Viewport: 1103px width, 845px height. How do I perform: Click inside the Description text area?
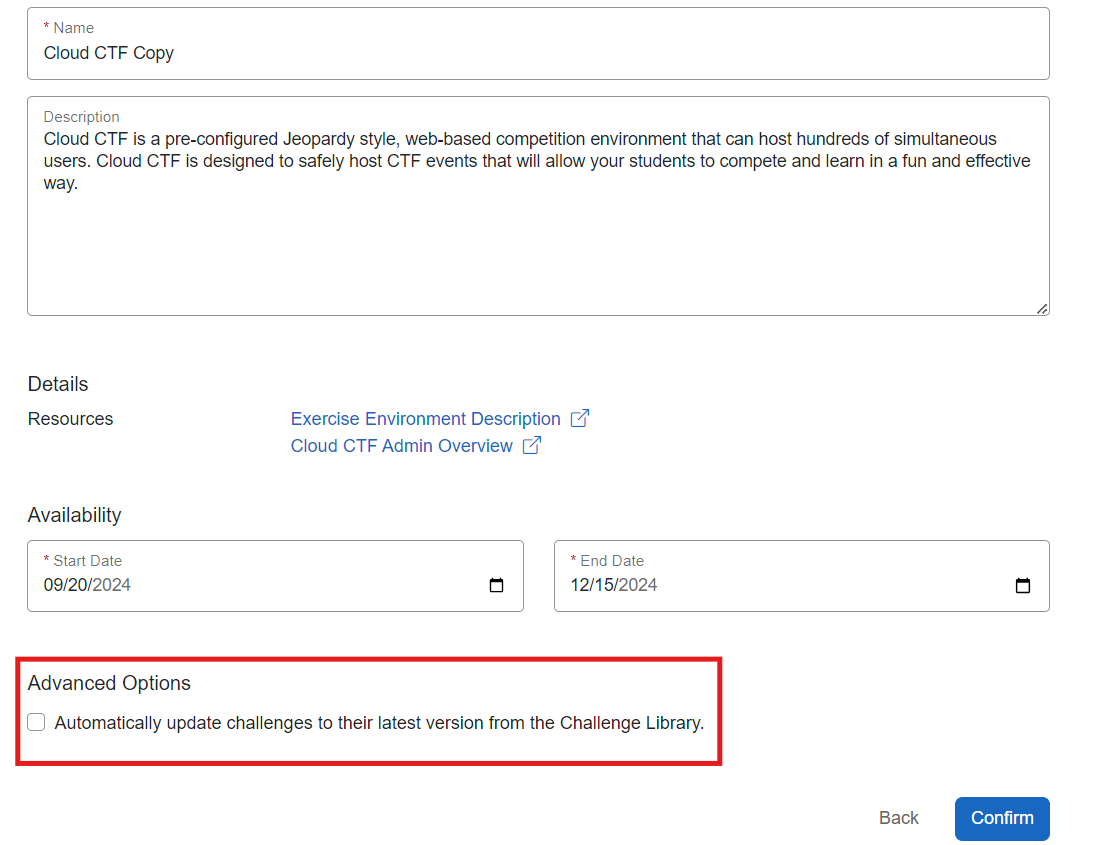click(x=538, y=206)
